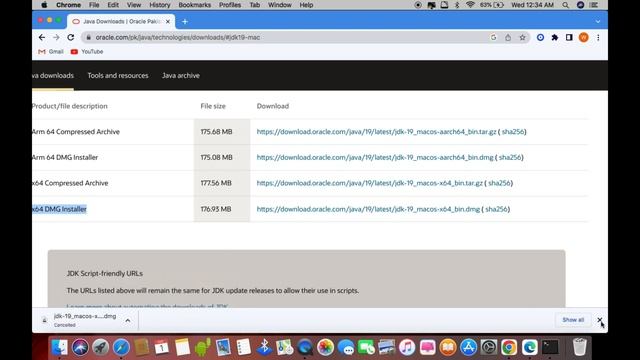The height and width of the screenshot is (360, 640).
Task: Launch Siri from the dock
Action: 80,347
